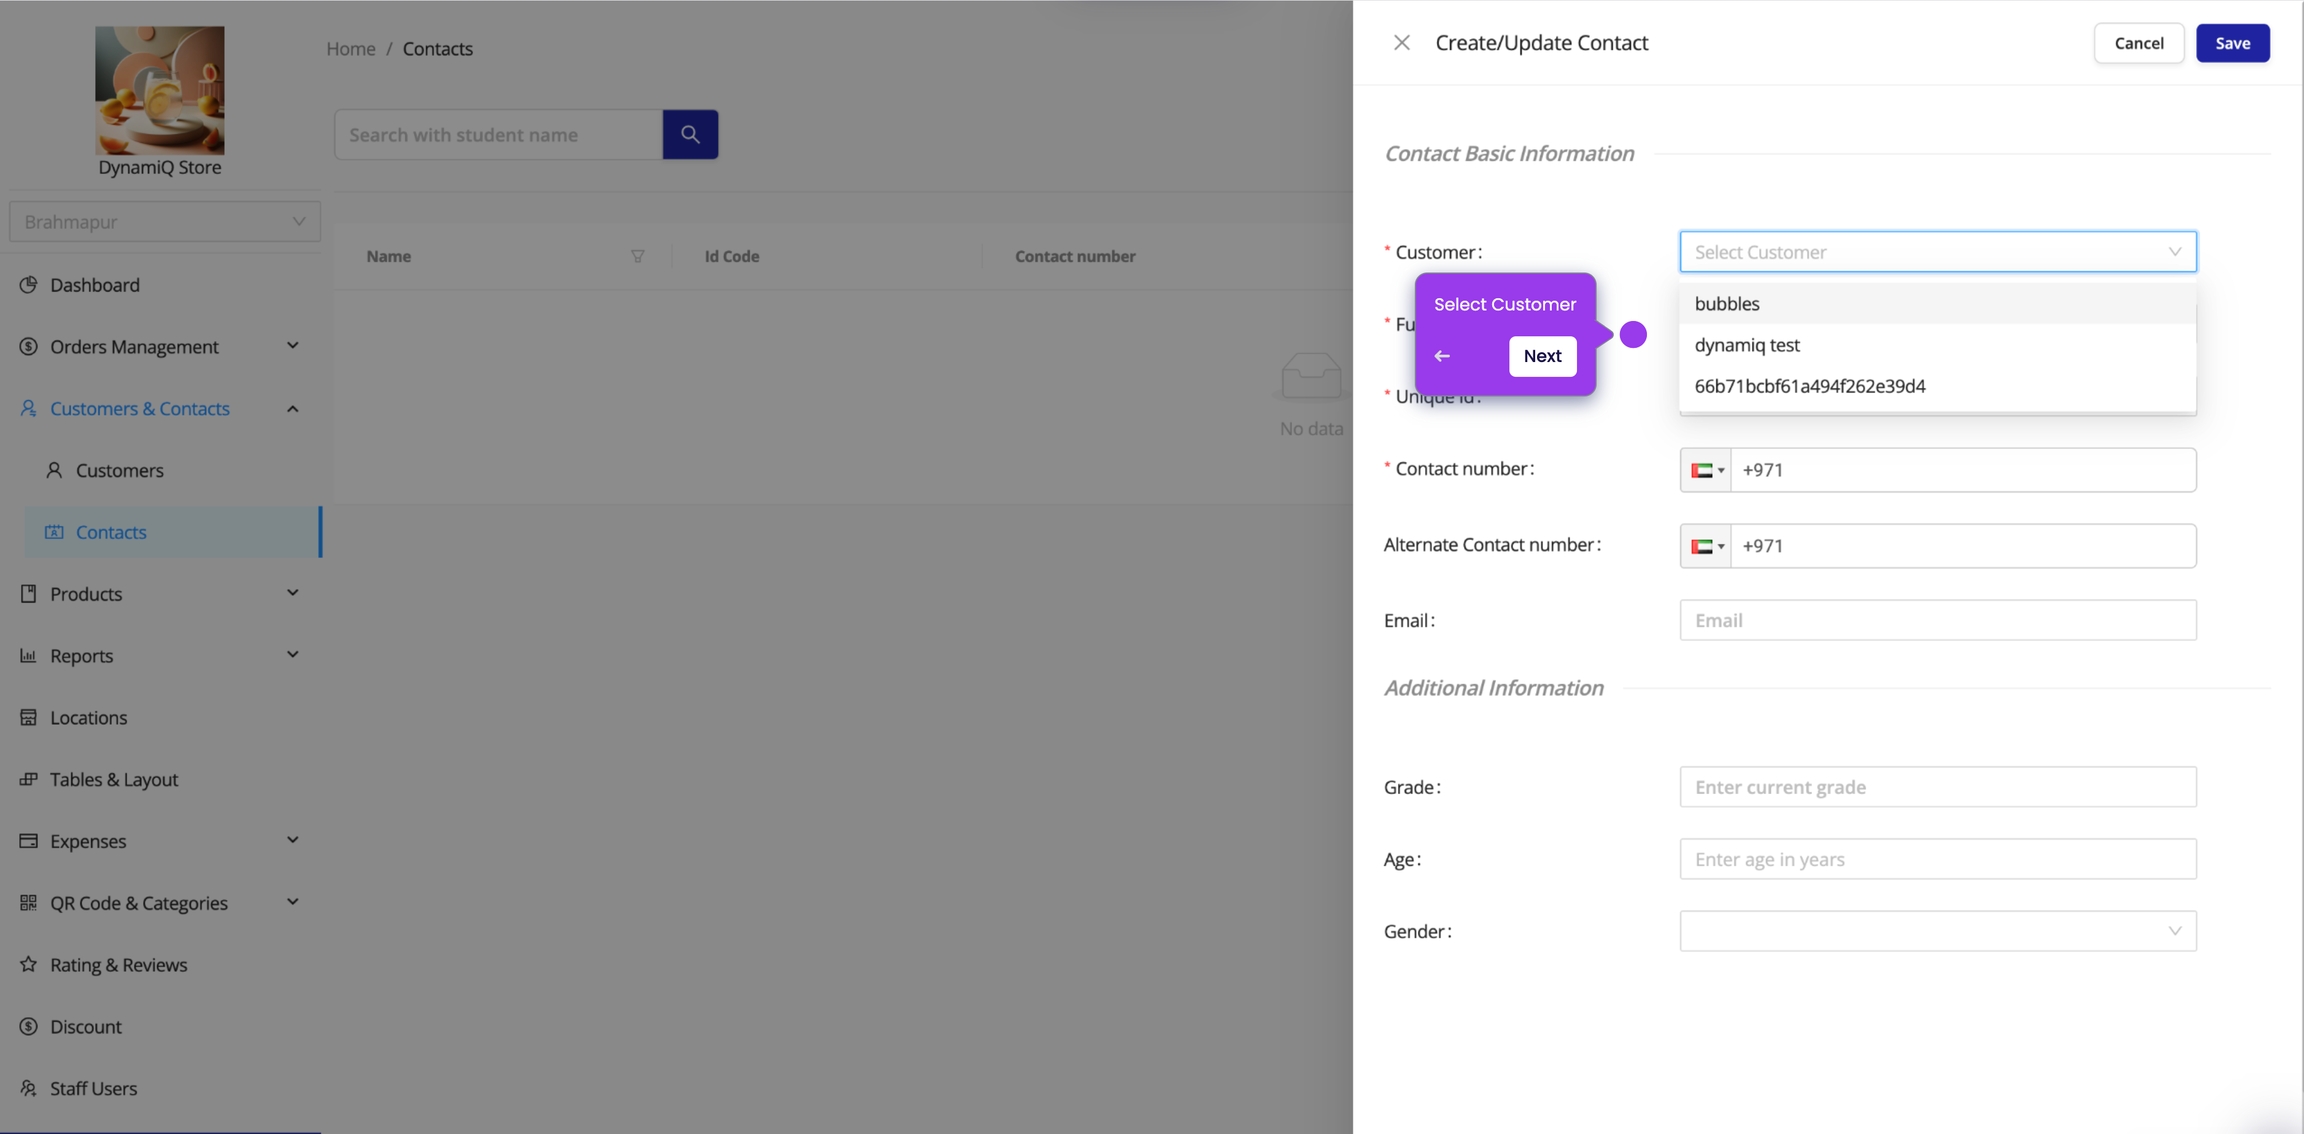2304x1134 pixels.
Task: Open the Alternate Contact number flag selector
Action: coord(1706,546)
